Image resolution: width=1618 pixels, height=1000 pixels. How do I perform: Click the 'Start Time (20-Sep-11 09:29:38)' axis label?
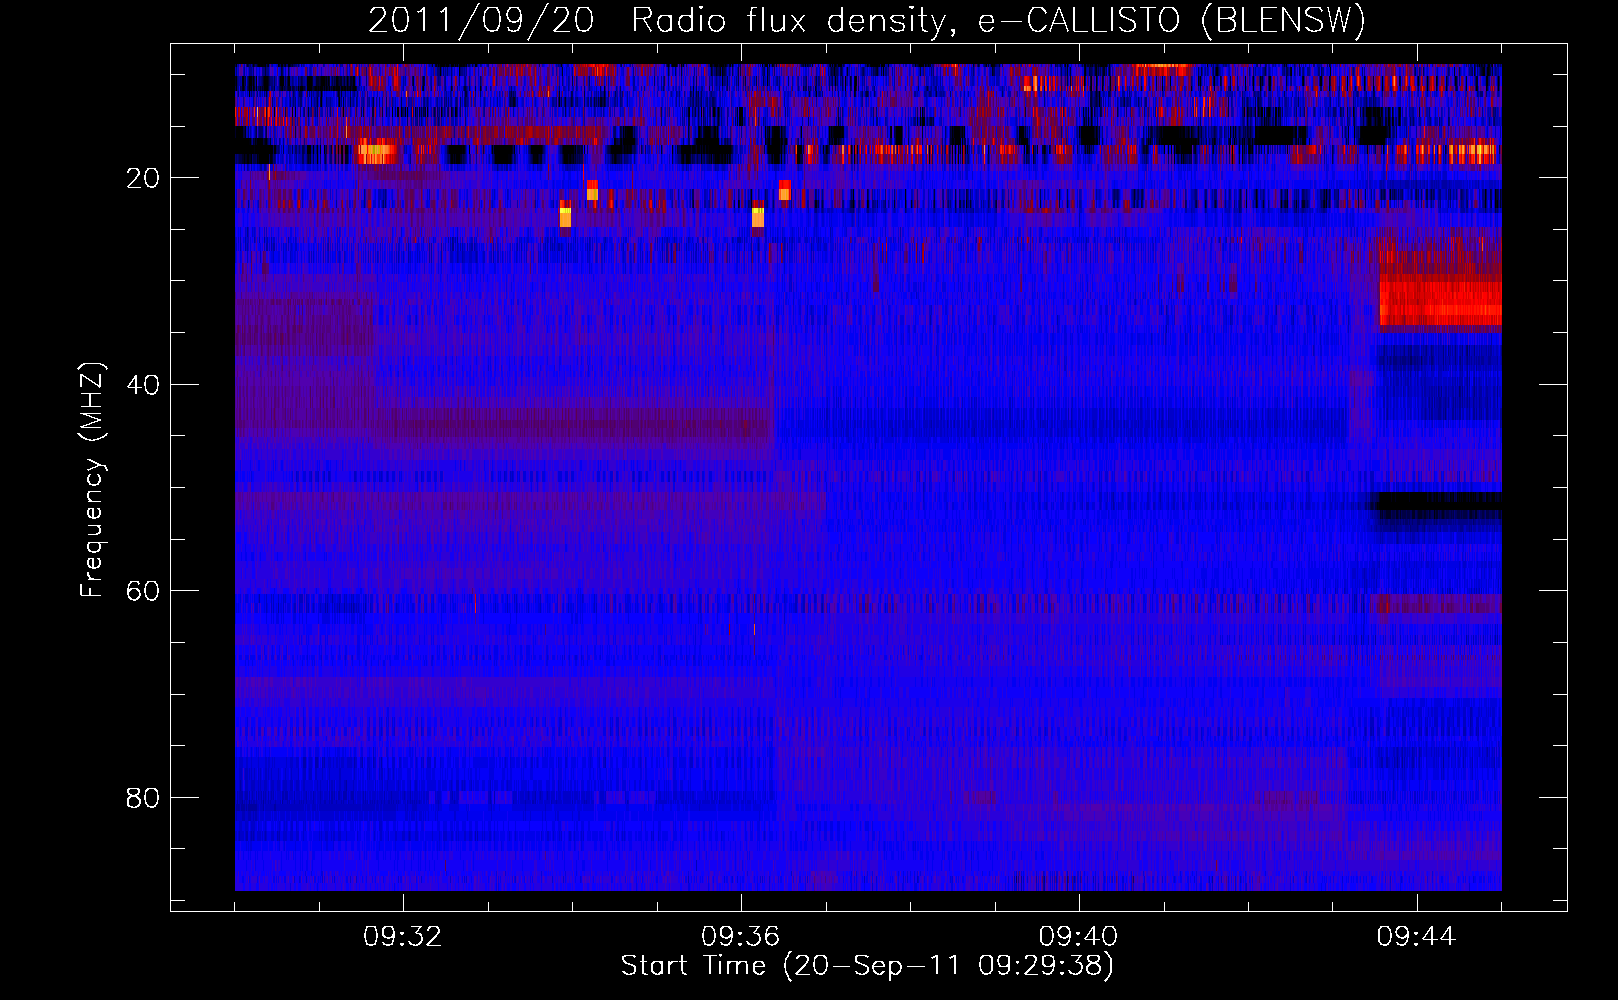[x=867, y=966]
